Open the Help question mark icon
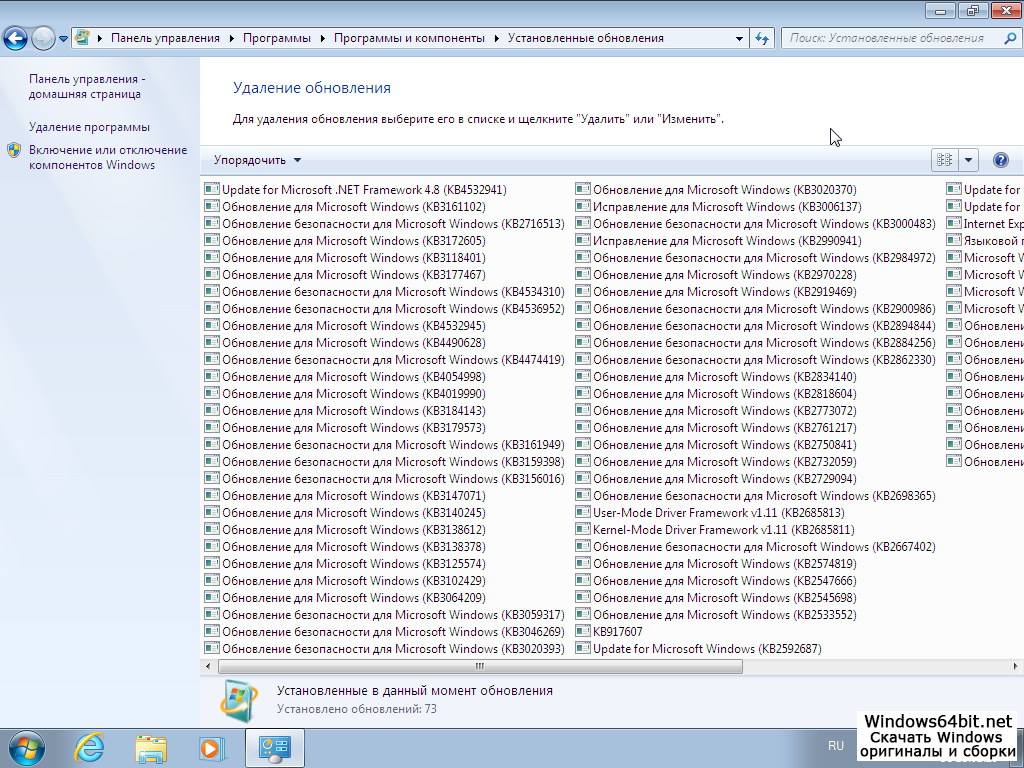Image resolution: width=1024 pixels, height=768 pixels. point(1000,160)
